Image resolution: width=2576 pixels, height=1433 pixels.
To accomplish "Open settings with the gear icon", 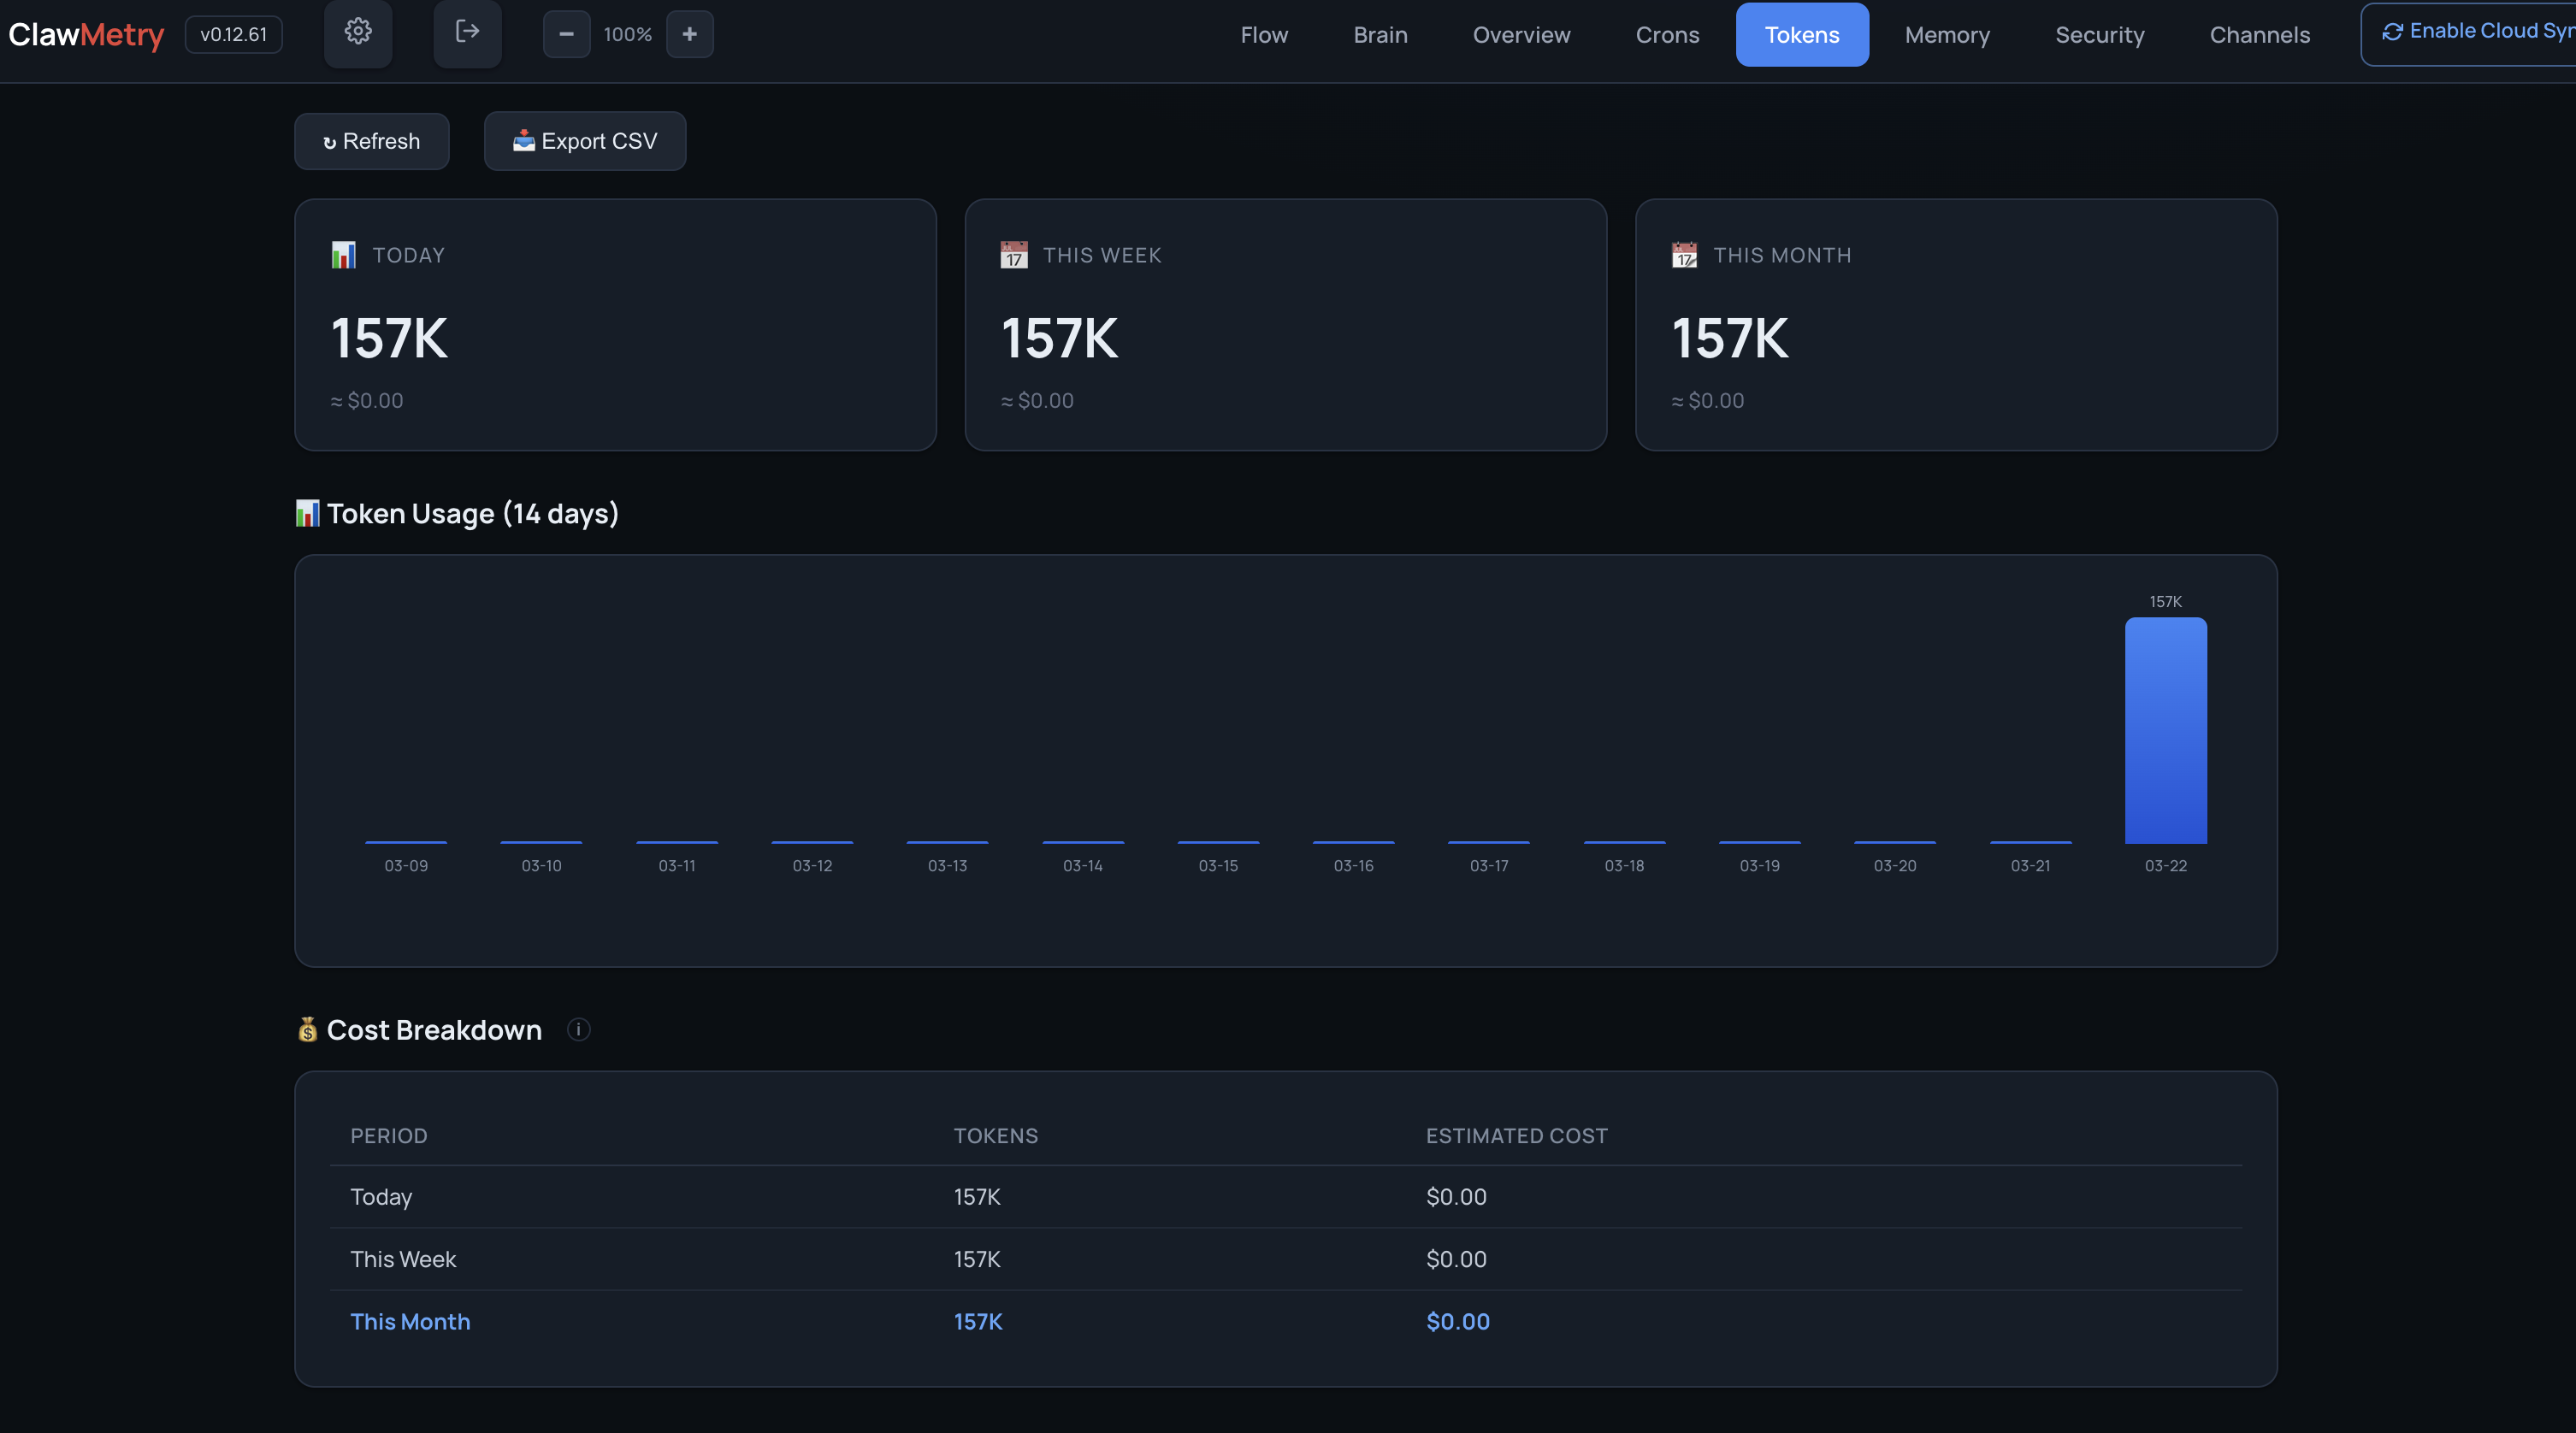I will pyautogui.click(x=358, y=33).
